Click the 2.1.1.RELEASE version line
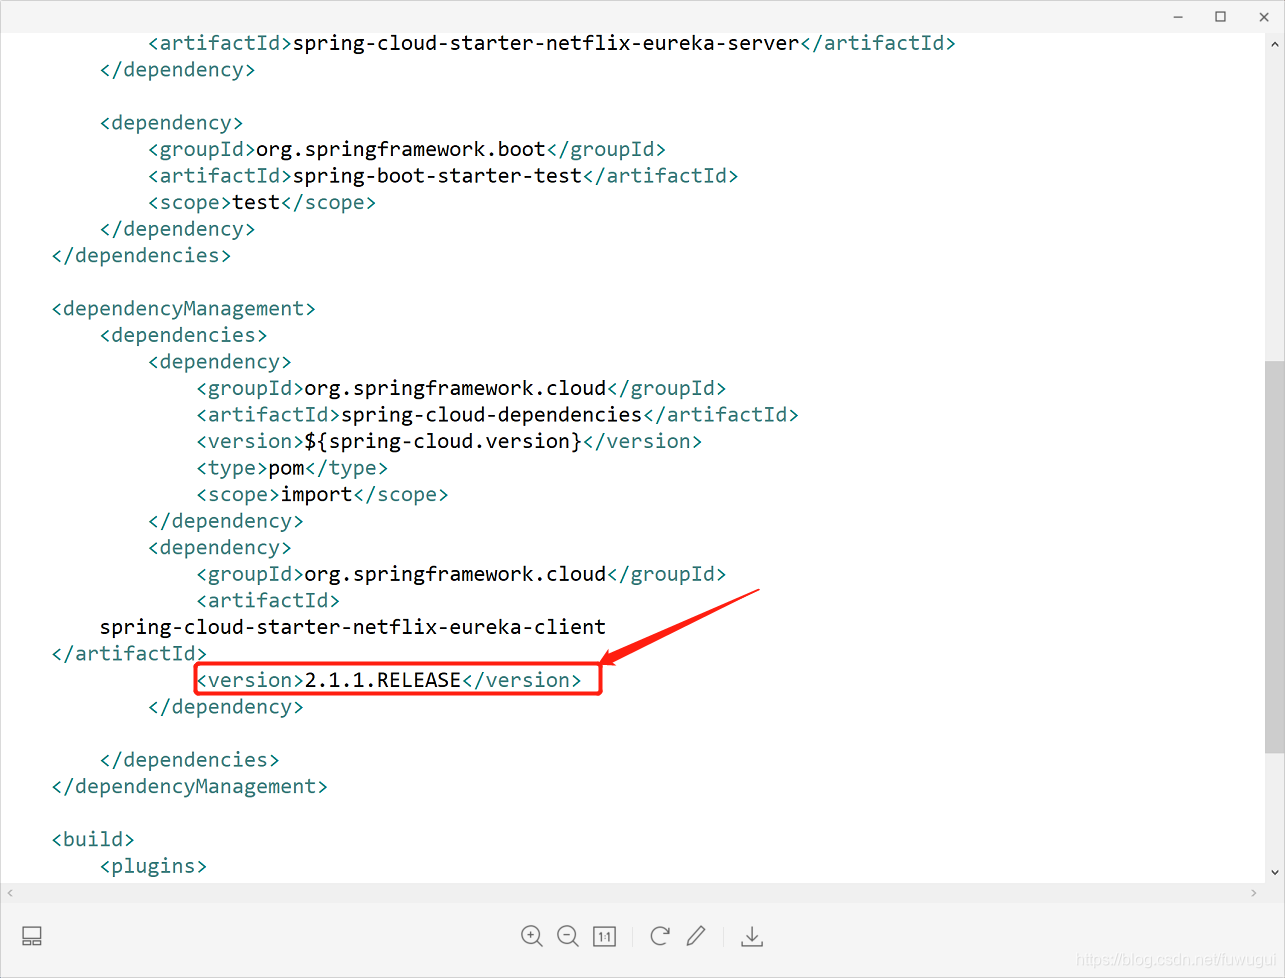1285x978 pixels. [x=389, y=680]
